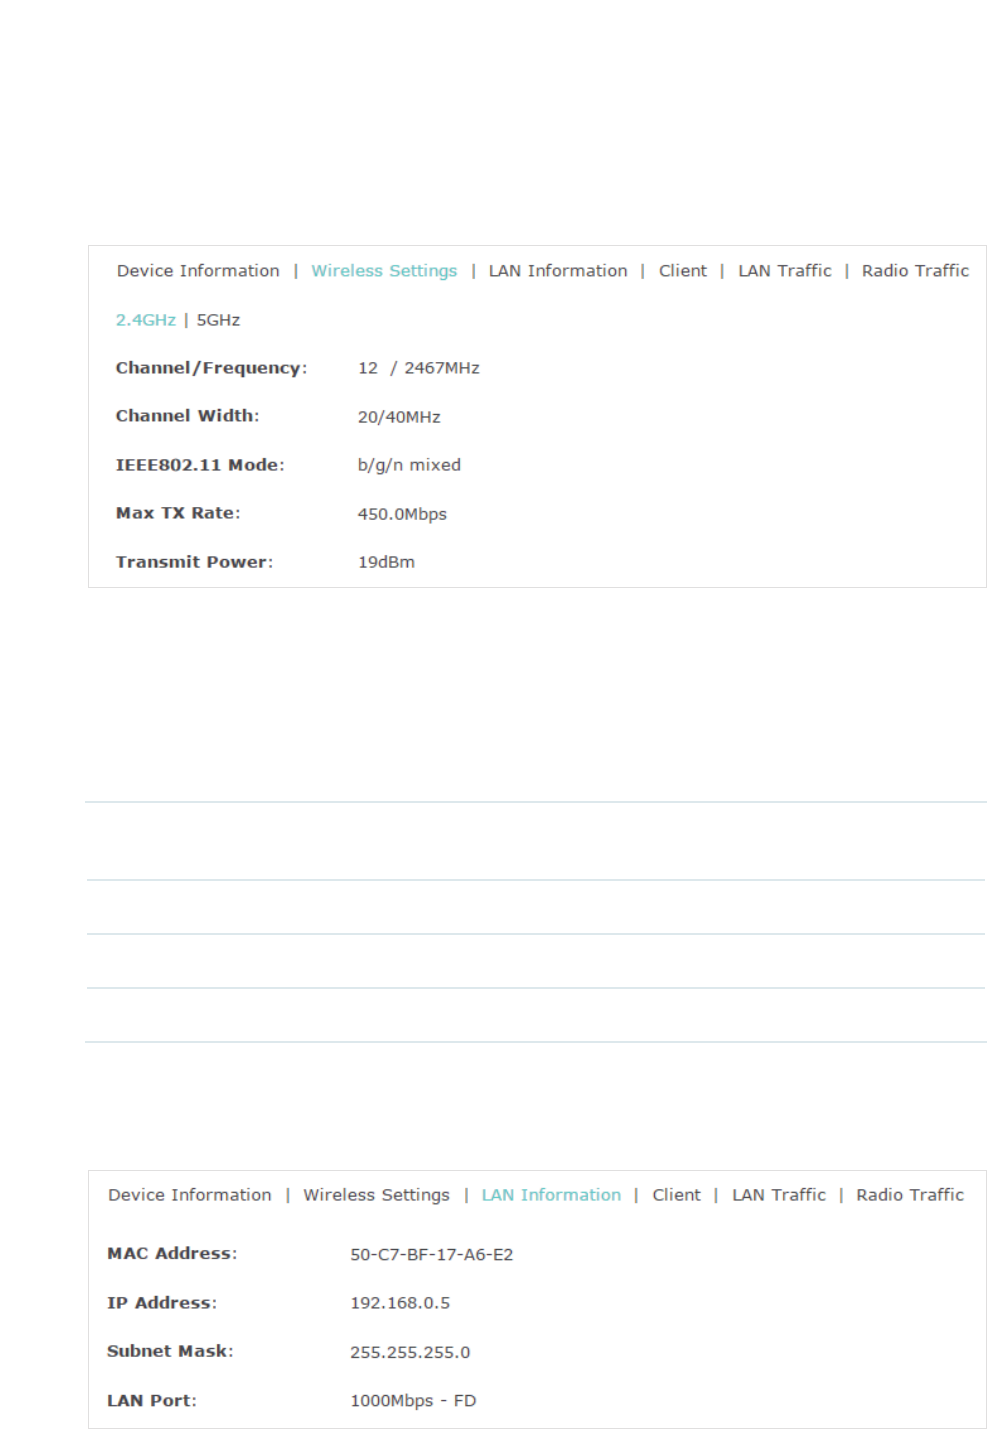Switch to Client tab in upper panel
This screenshot has height=1429, width=987.
683,271
